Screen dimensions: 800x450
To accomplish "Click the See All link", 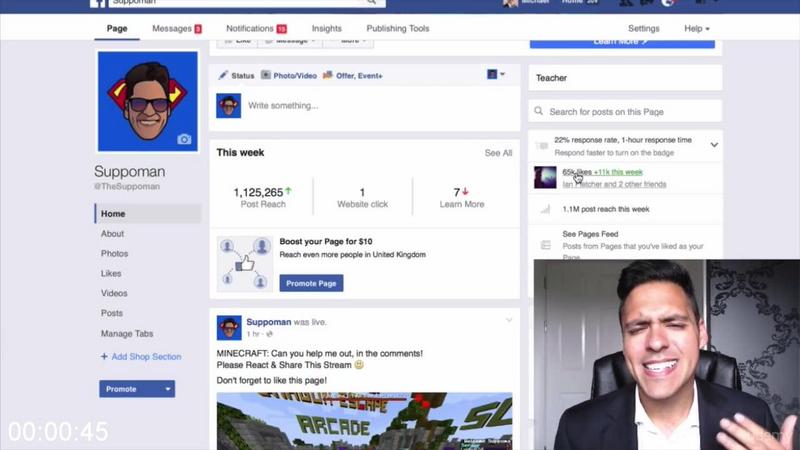I will point(498,153).
